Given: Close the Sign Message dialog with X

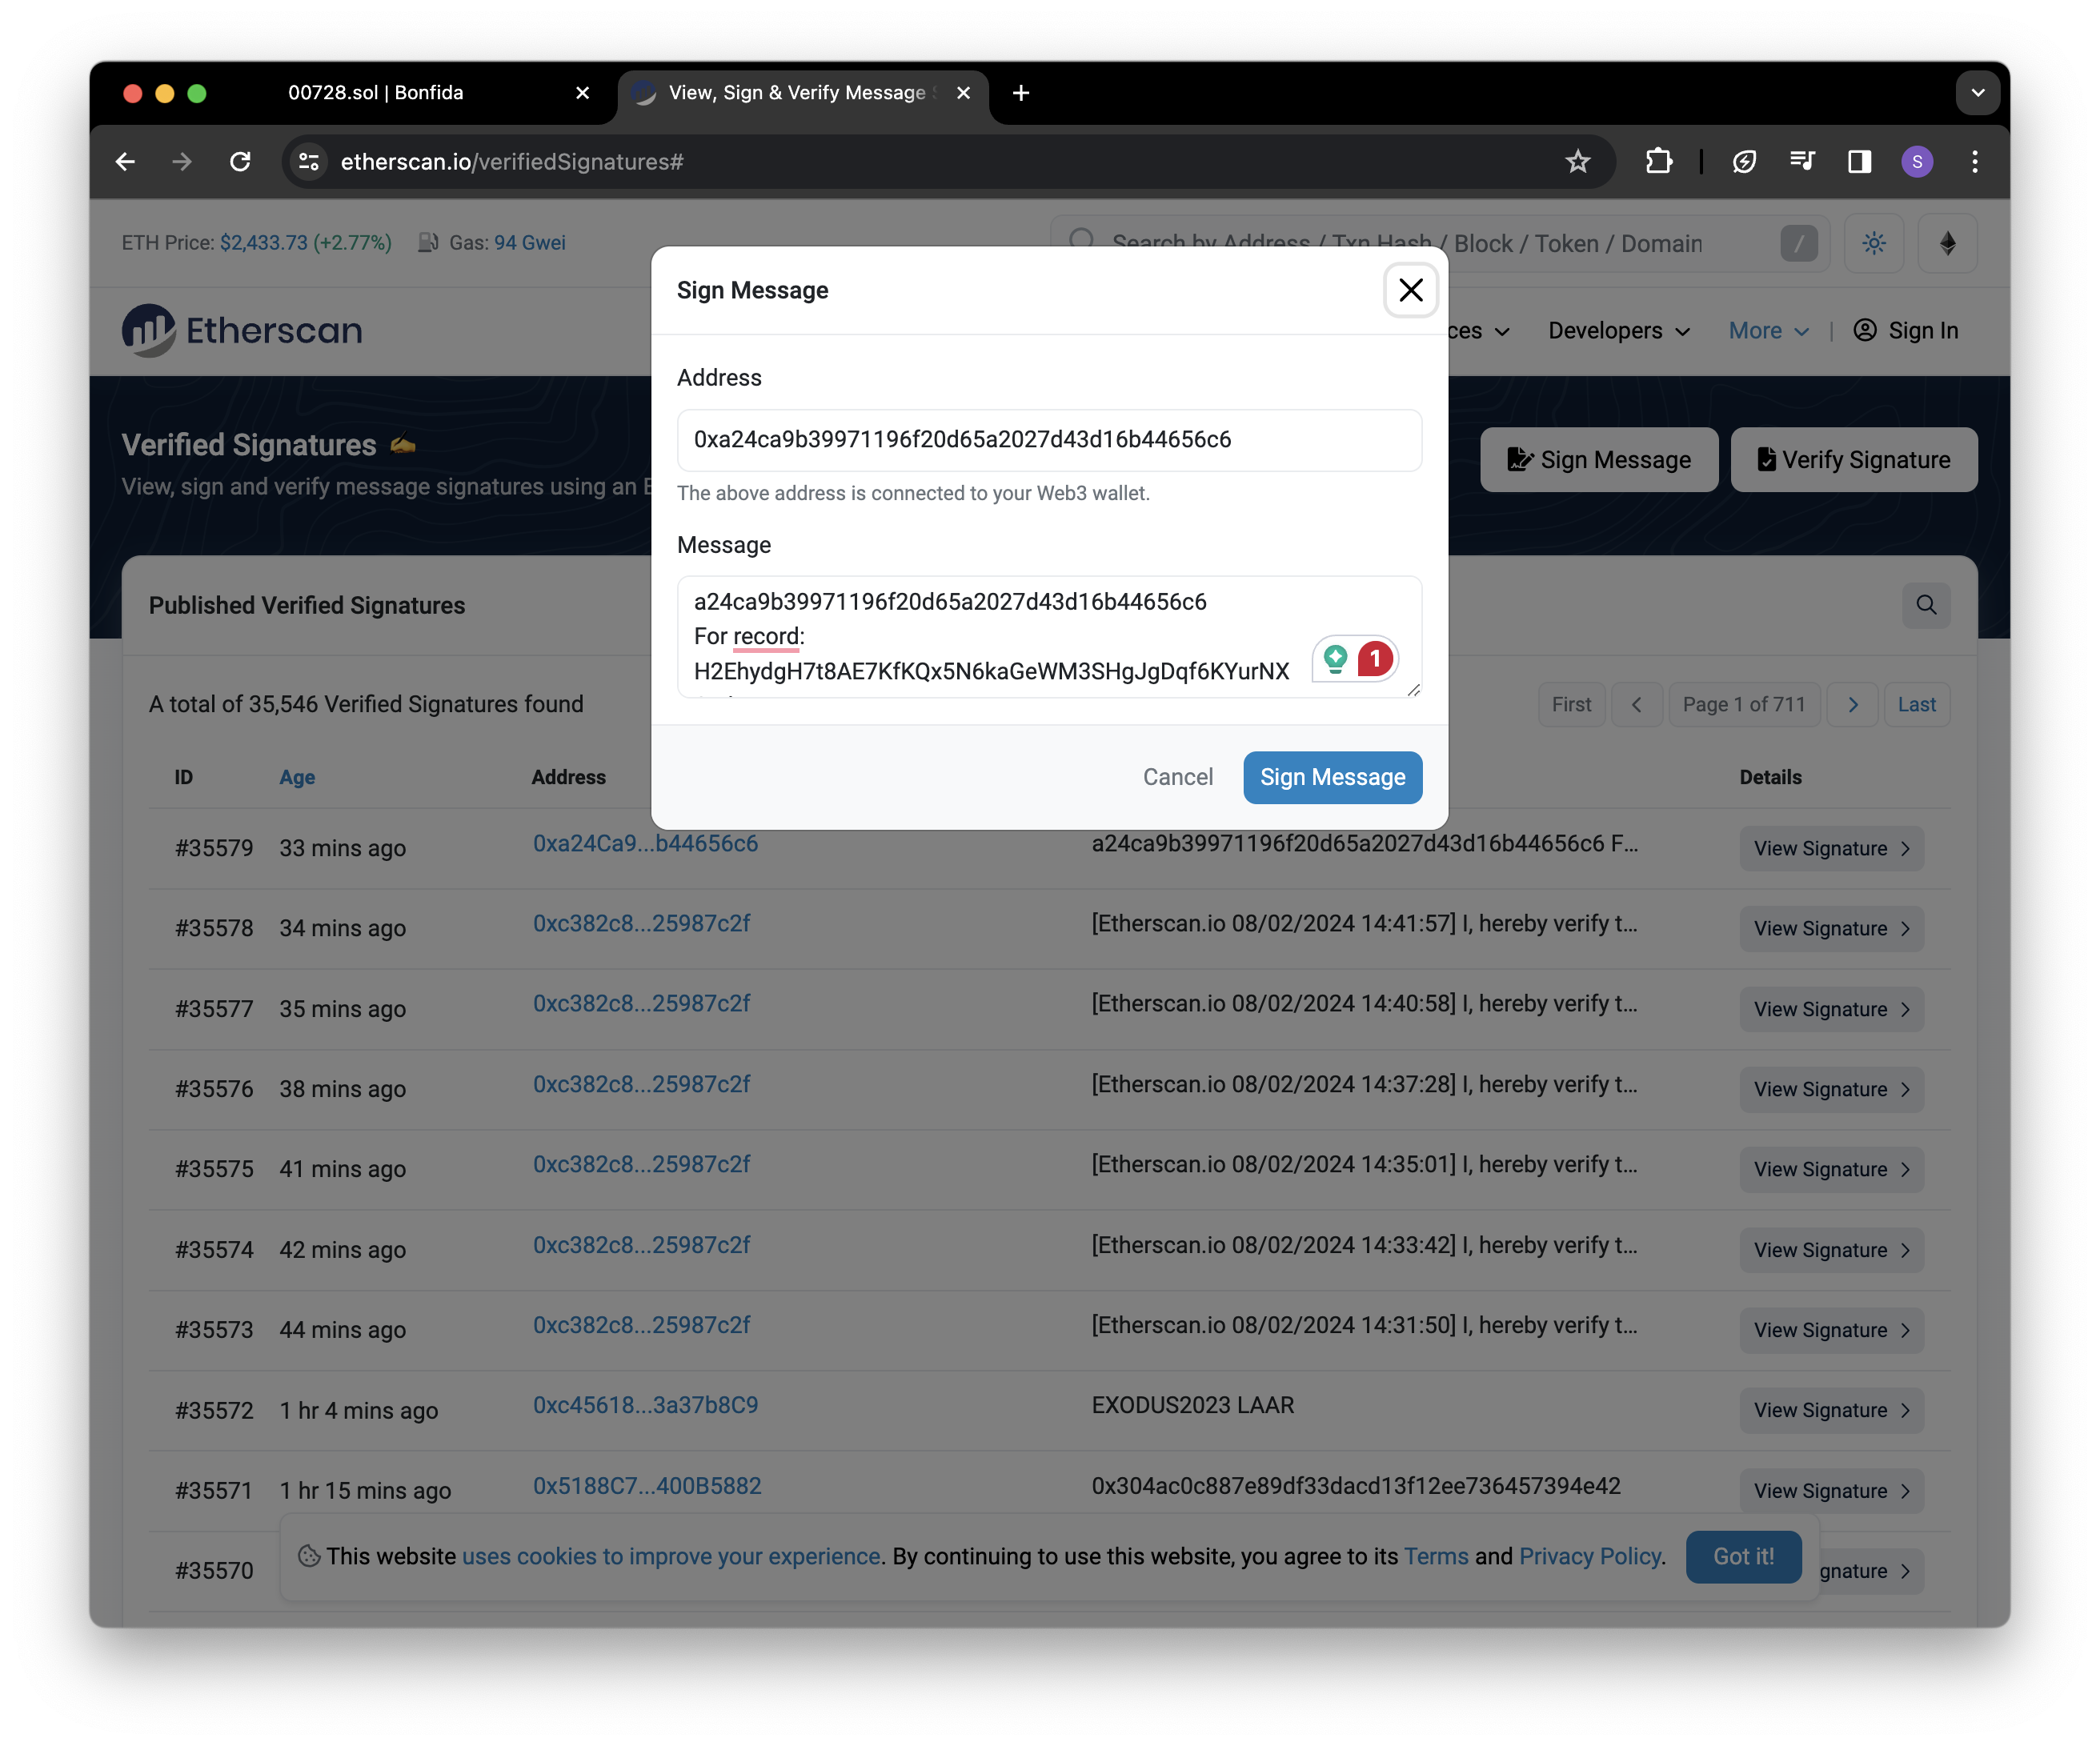Looking at the screenshot, I should [x=1410, y=290].
